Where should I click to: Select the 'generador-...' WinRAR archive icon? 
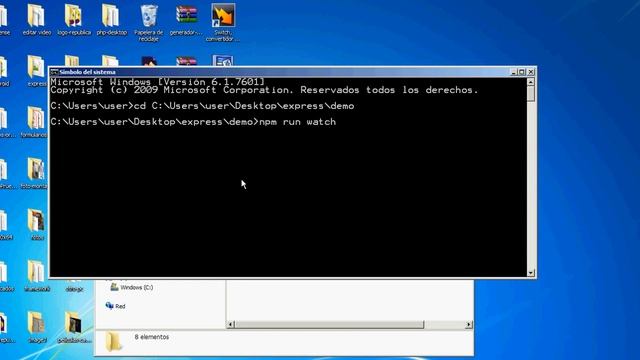click(x=186, y=19)
